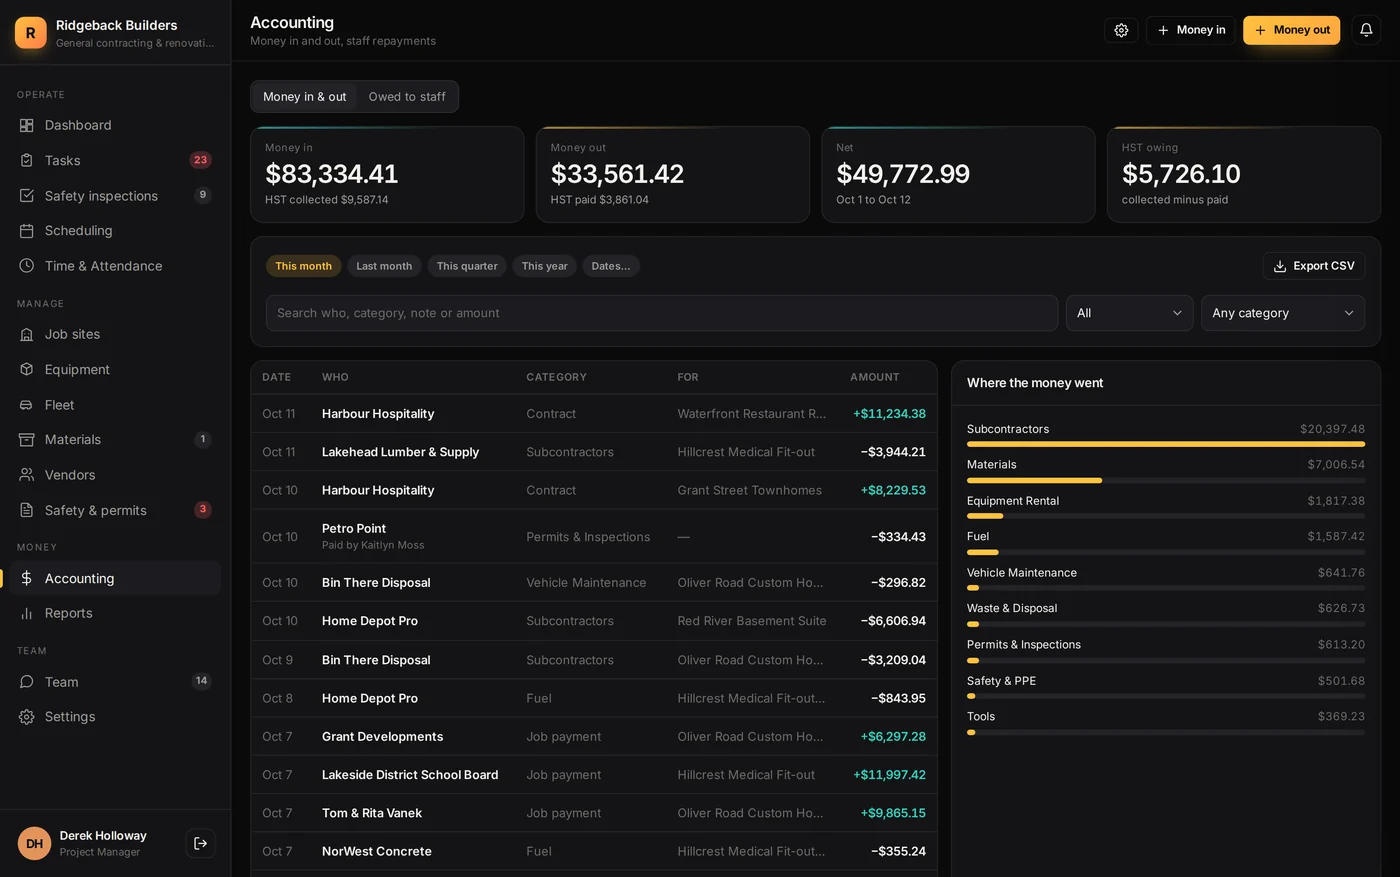The image size is (1400, 877).
Task: Sort by the DATE column header
Action: click(276, 377)
